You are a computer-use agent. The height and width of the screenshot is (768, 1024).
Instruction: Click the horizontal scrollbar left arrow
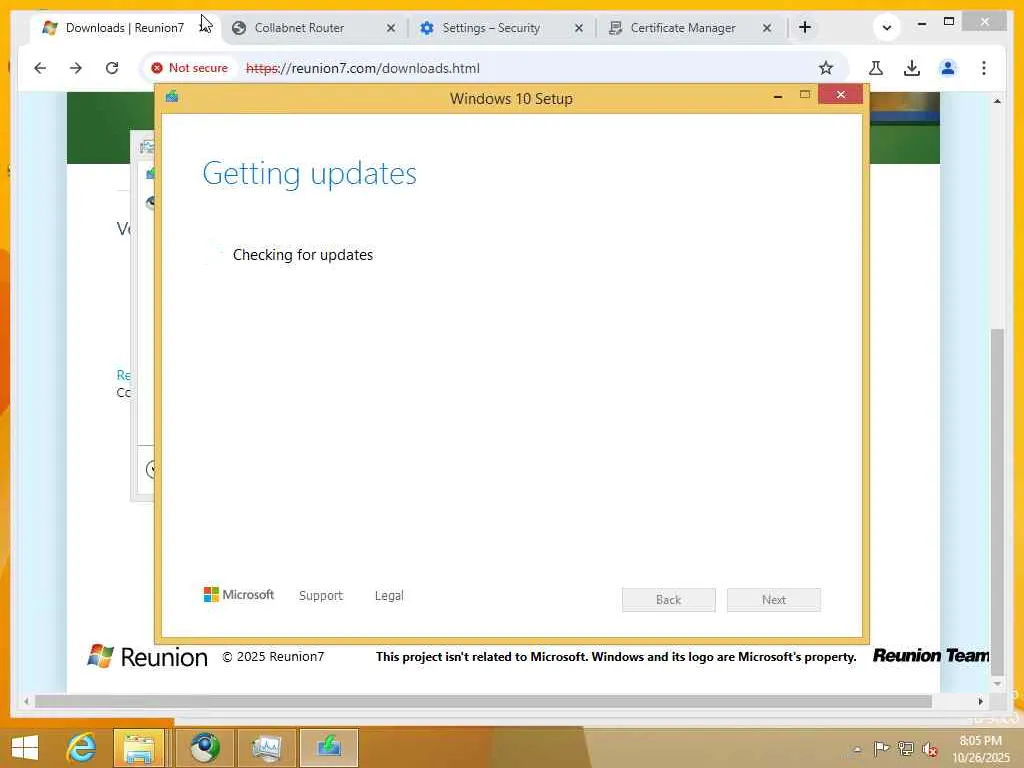(x=26, y=701)
